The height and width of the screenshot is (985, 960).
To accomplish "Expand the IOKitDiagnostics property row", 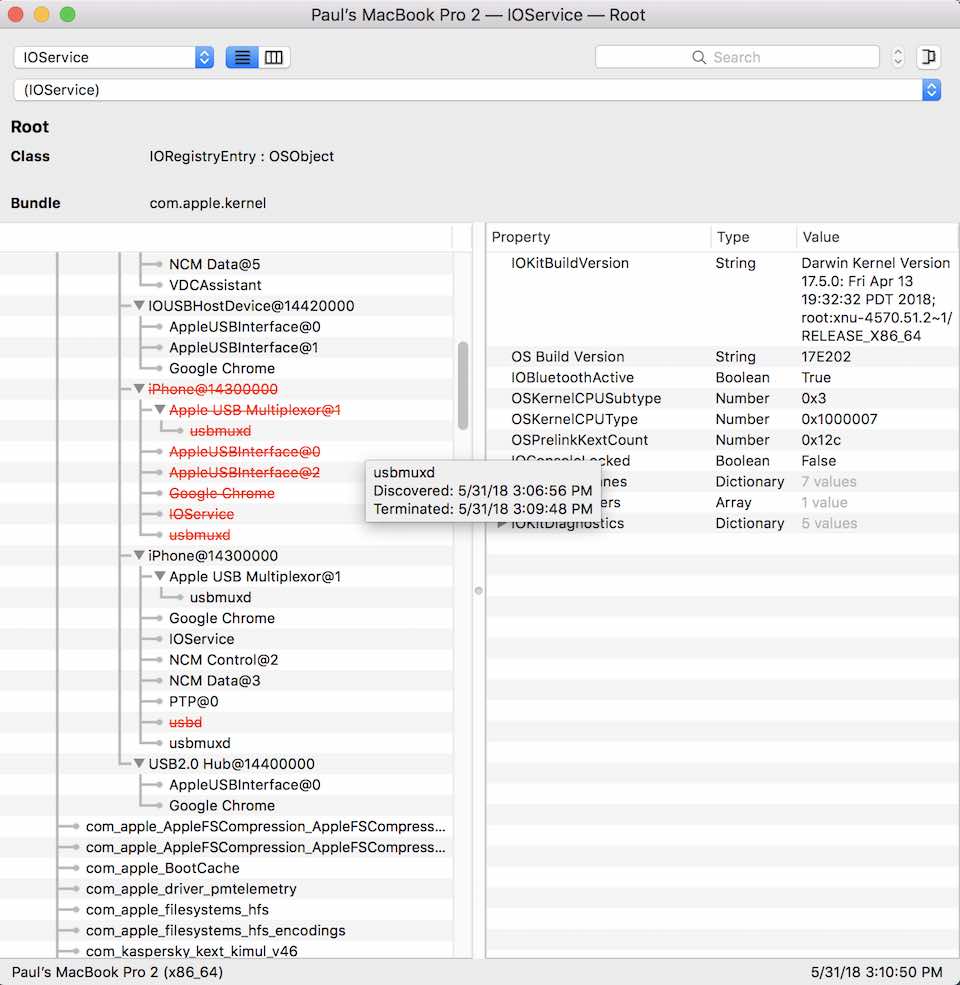I will click(x=501, y=523).
